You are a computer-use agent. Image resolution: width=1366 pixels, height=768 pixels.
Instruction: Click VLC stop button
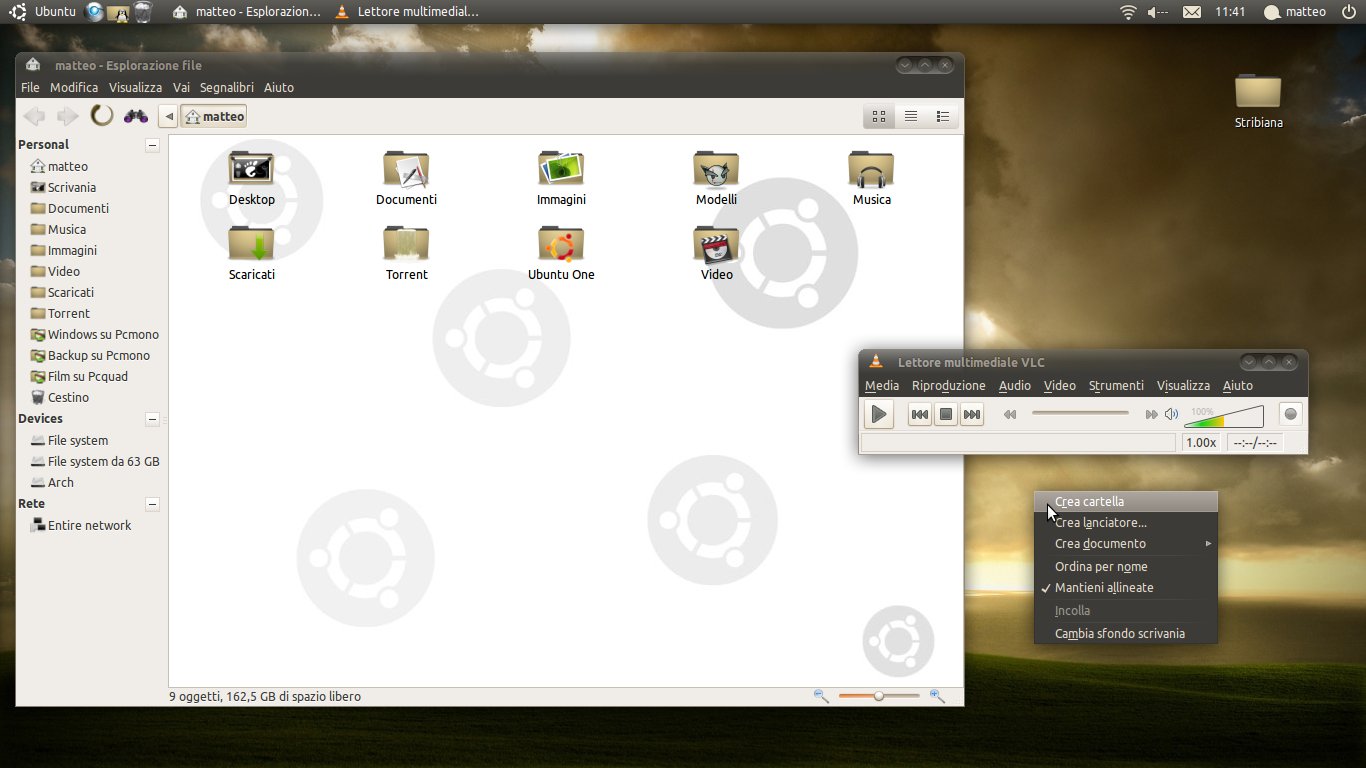click(x=946, y=414)
